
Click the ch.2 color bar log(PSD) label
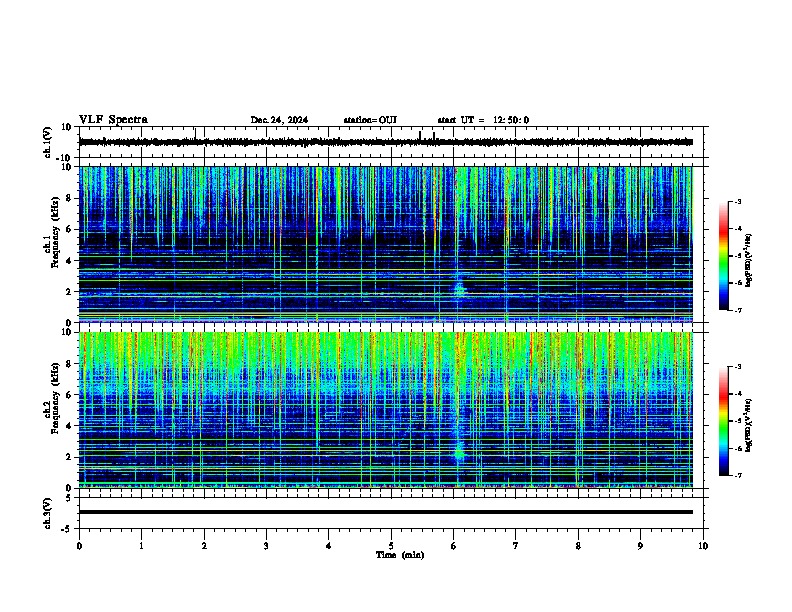(749, 425)
